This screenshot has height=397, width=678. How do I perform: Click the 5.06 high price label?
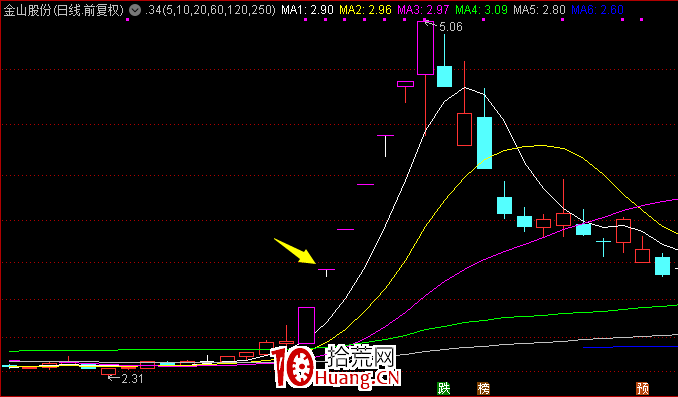pyautogui.click(x=451, y=27)
